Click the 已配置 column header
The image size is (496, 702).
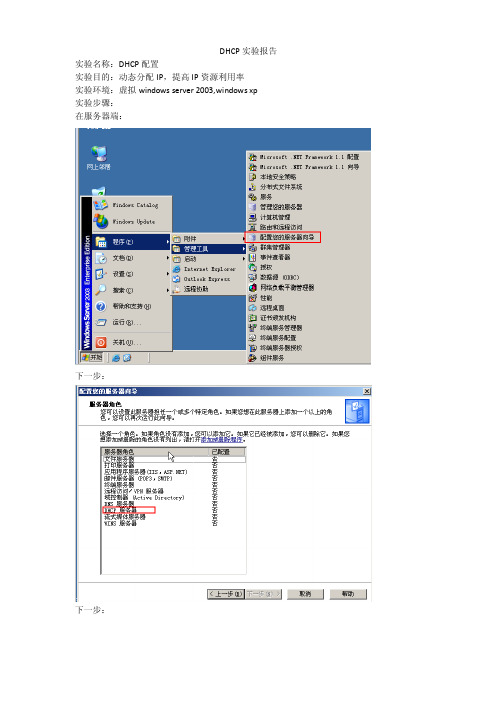pyautogui.click(x=227, y=452)
